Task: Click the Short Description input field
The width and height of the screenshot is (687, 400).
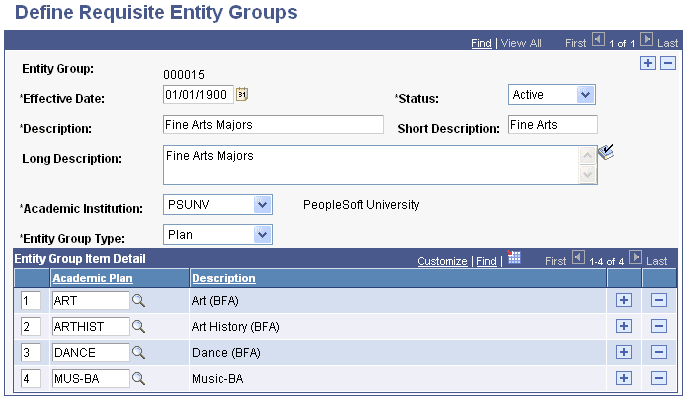Action: (x=552, y=125)
